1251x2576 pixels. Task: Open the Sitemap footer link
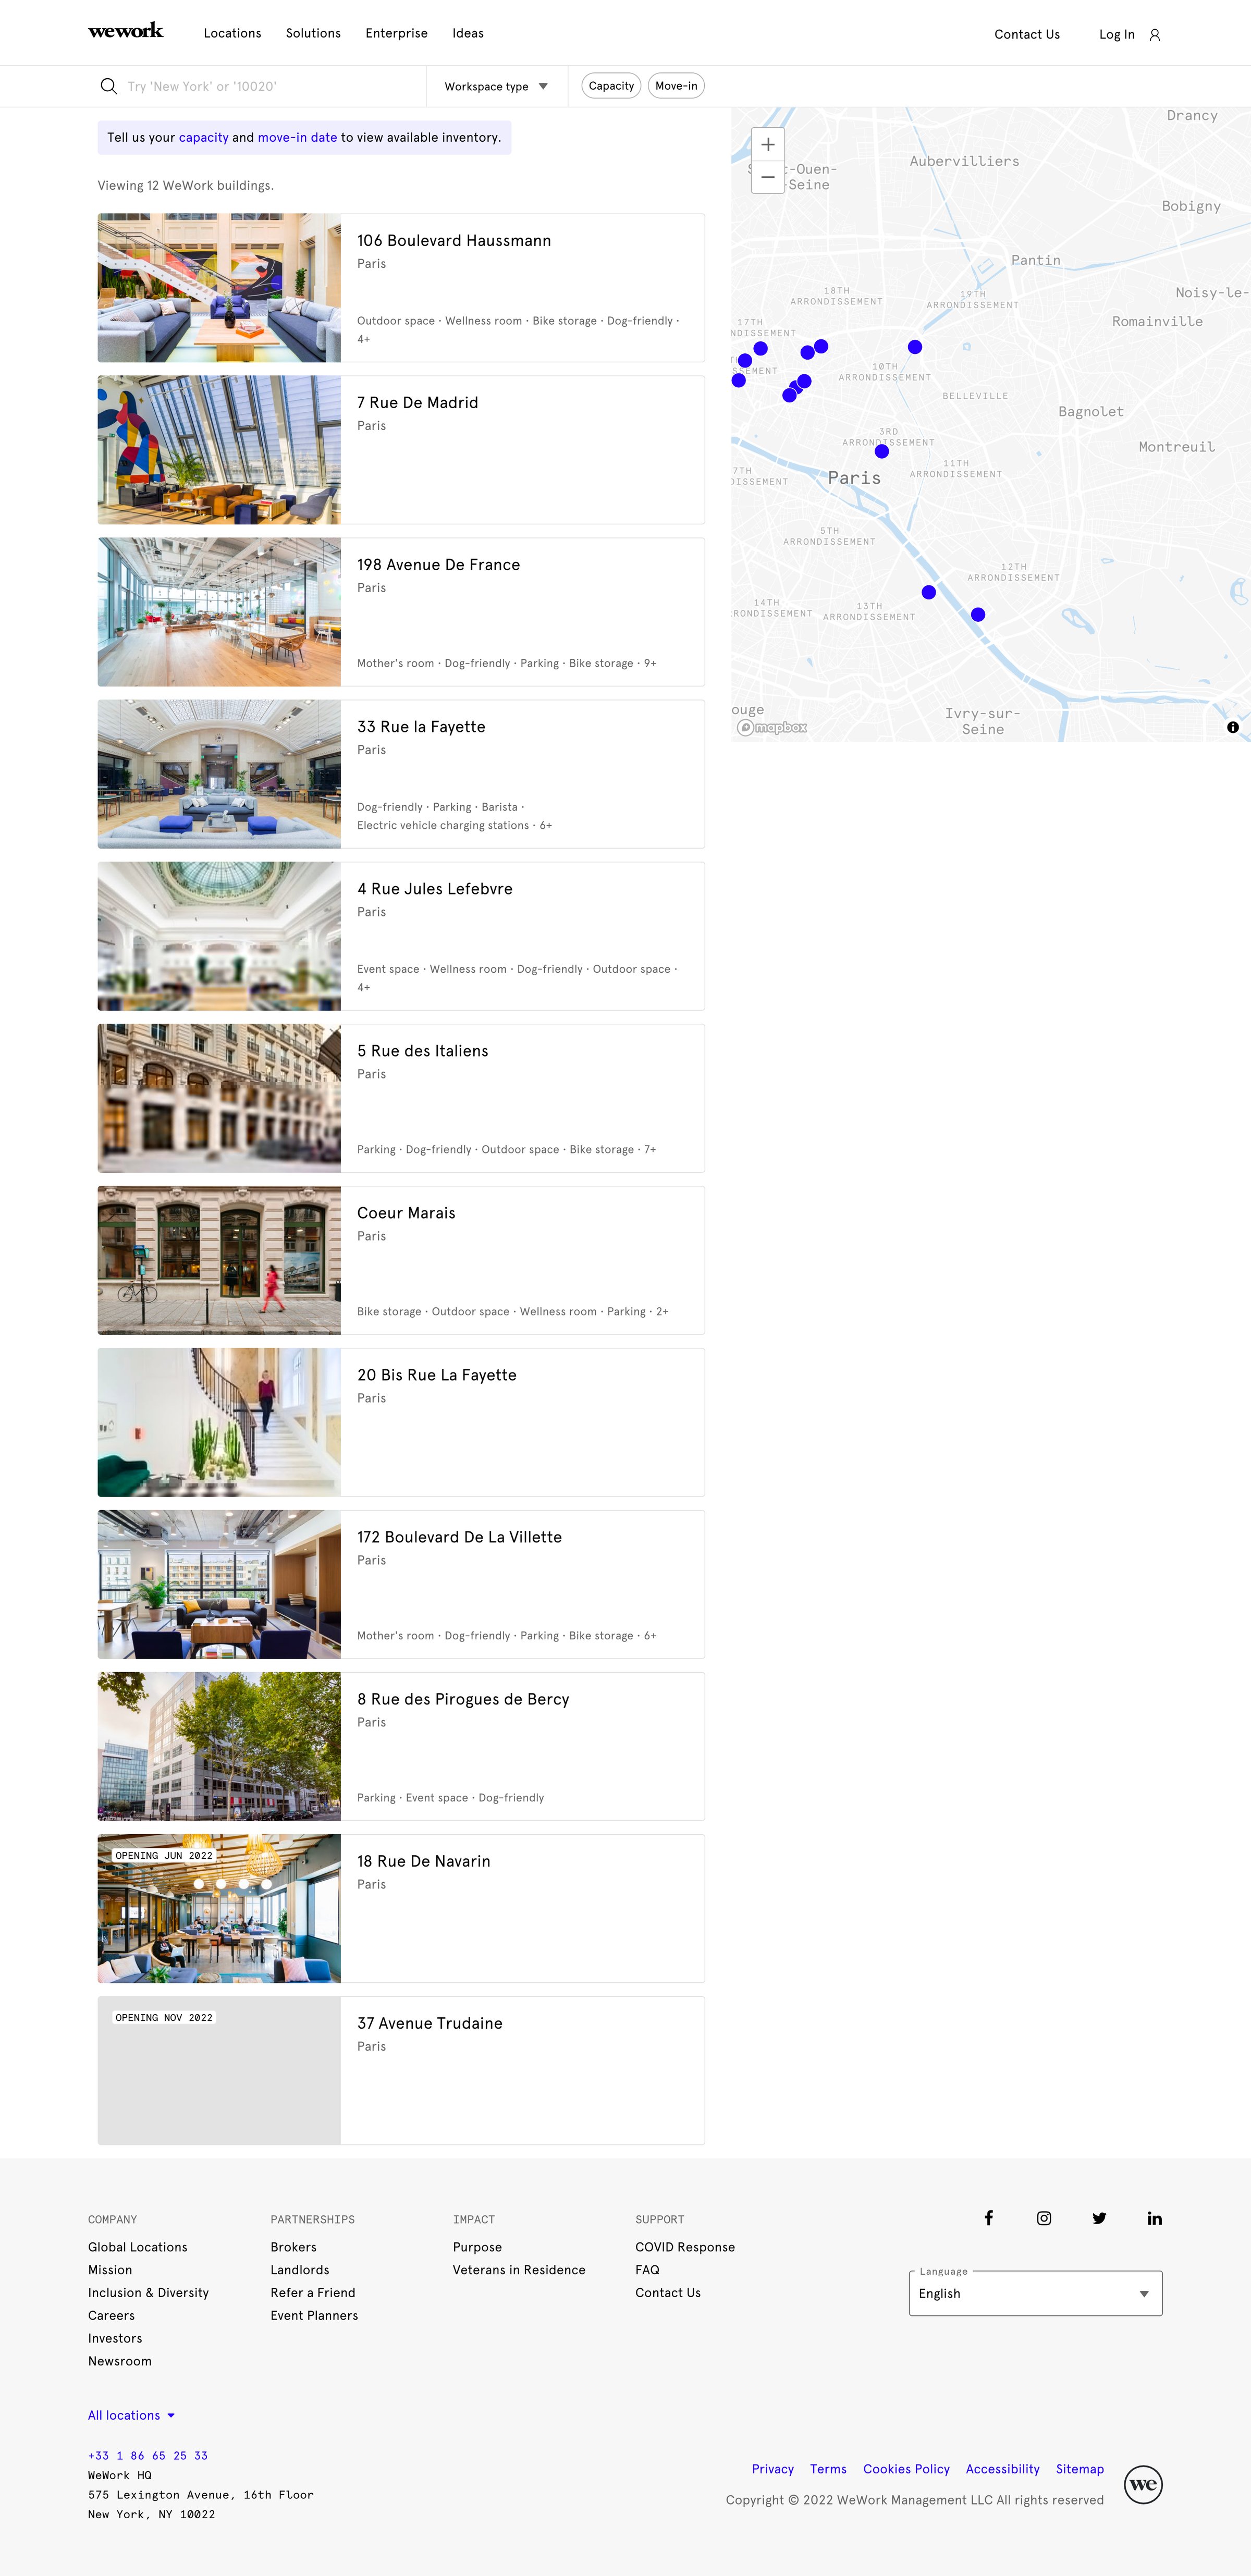tap(1080, 2469)
